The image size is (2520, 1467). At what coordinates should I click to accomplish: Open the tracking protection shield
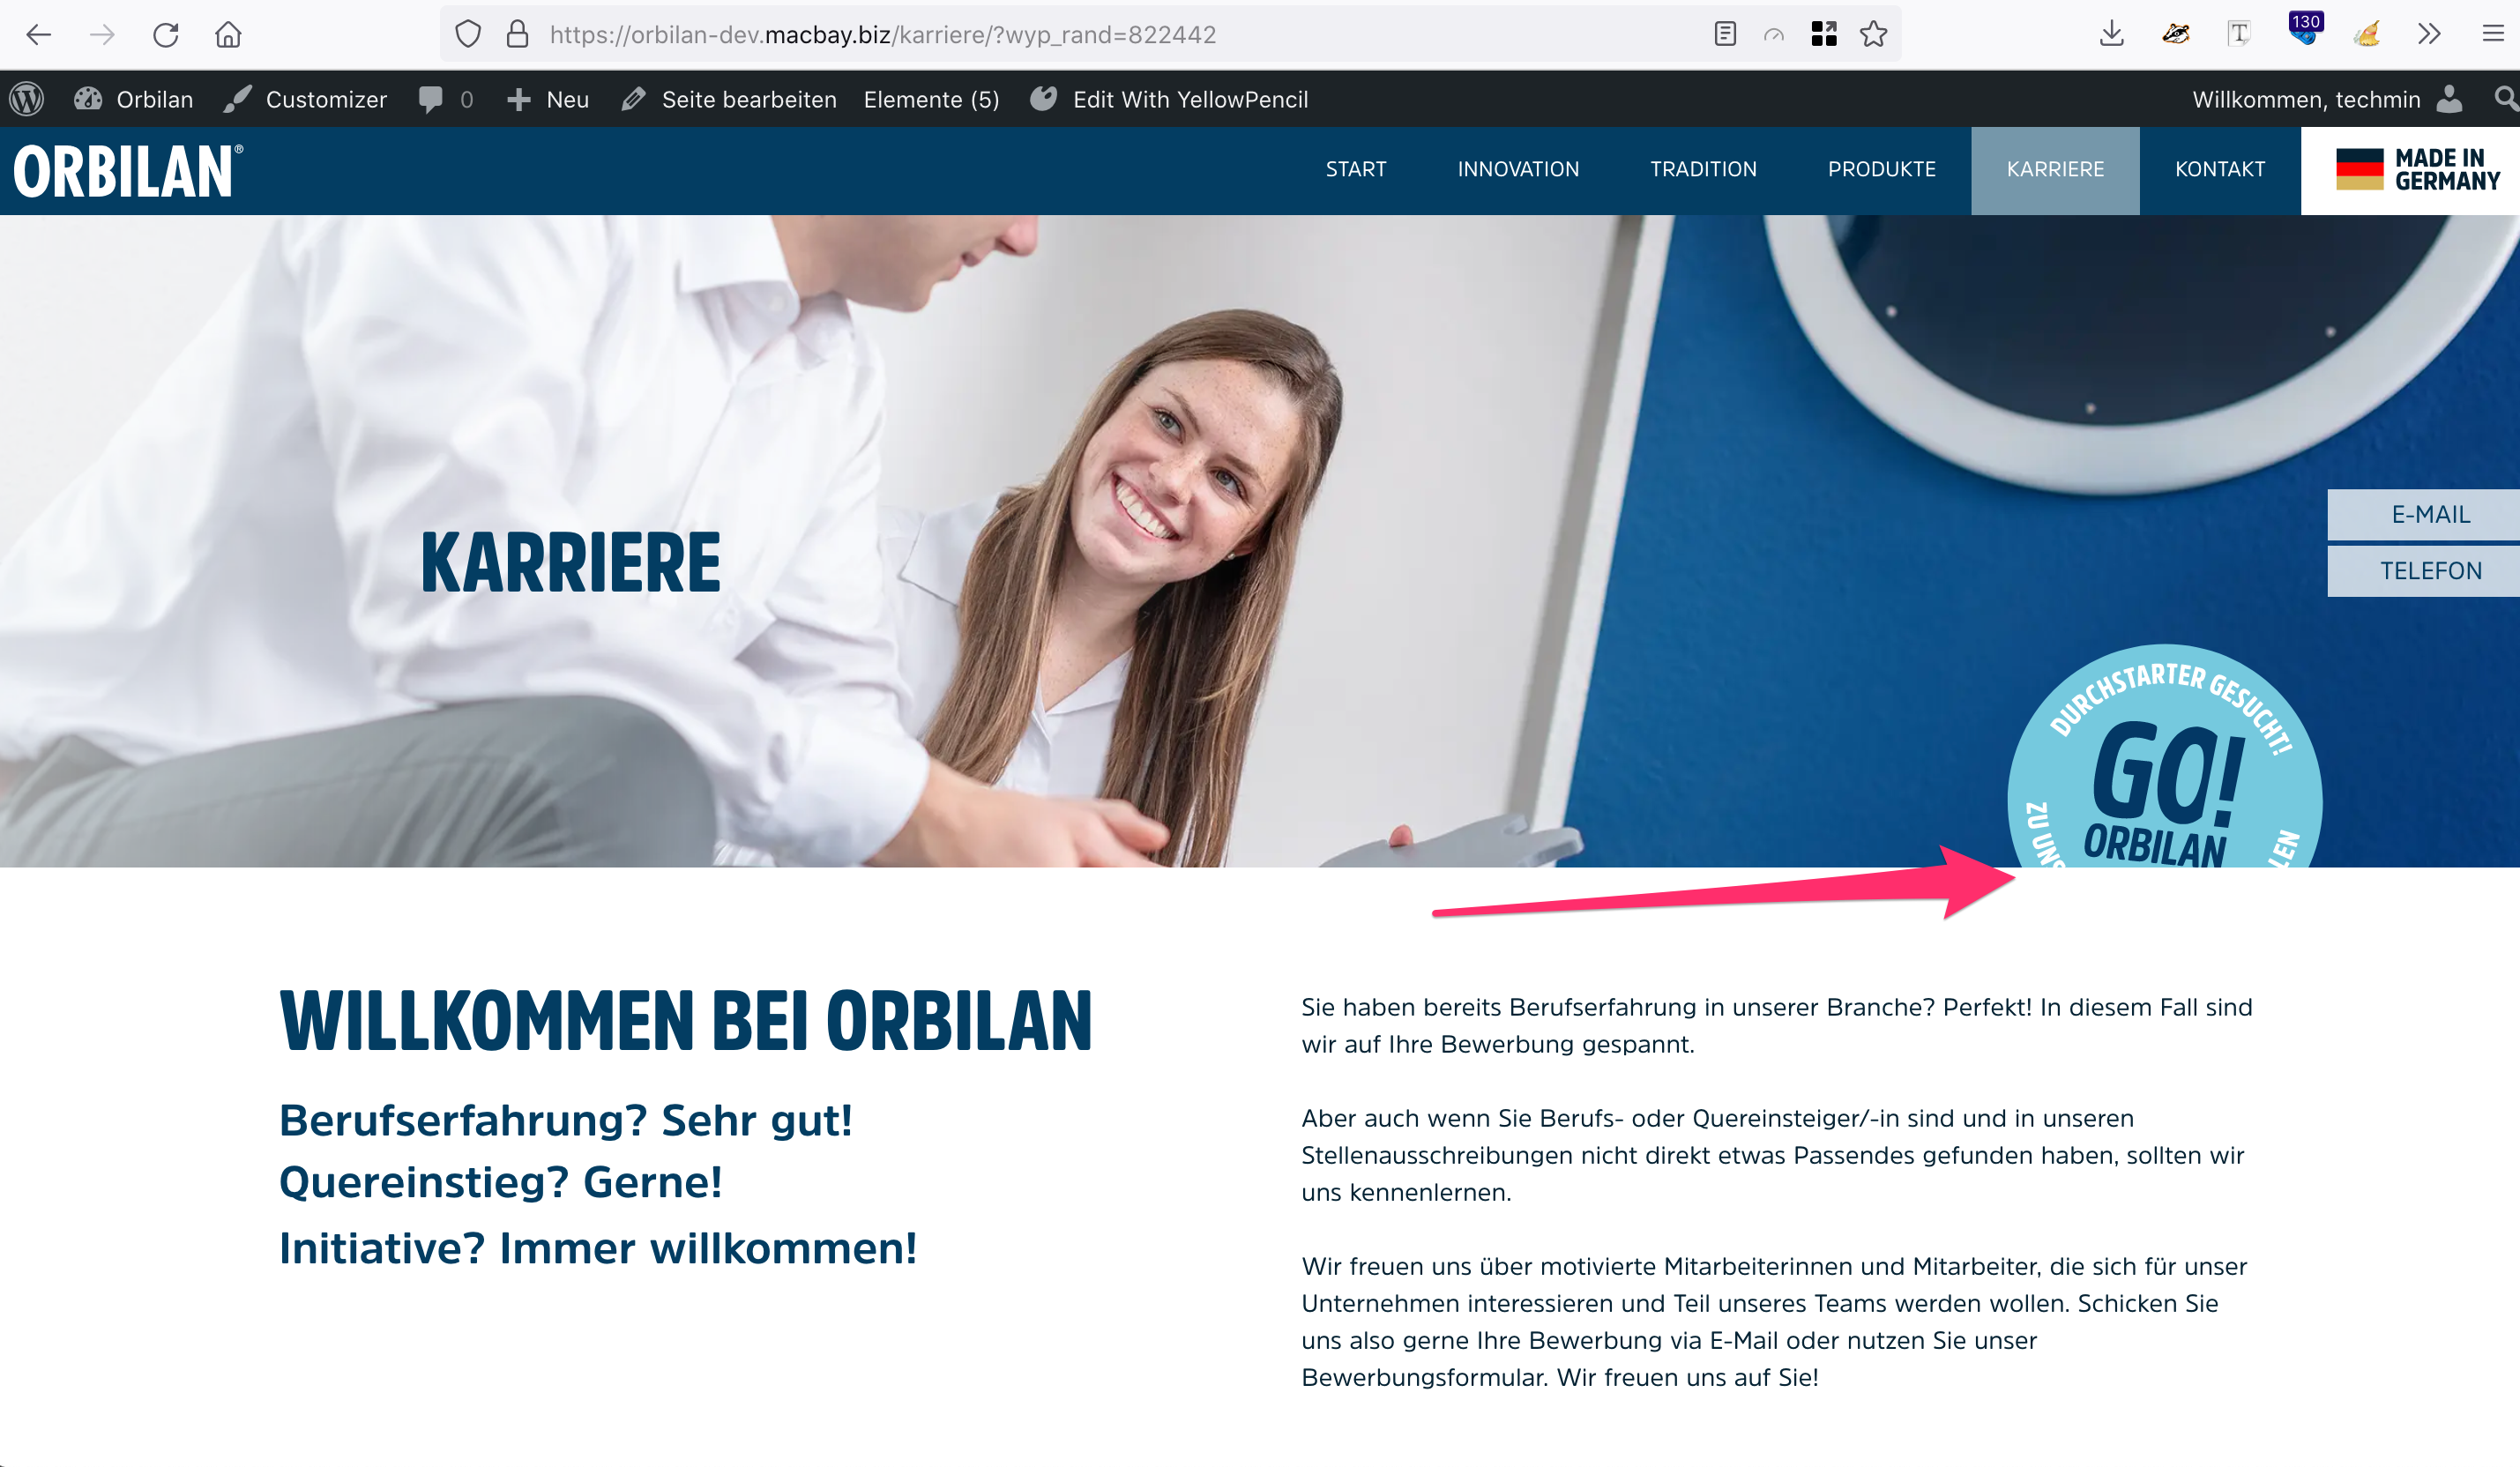tap(468, 35)
